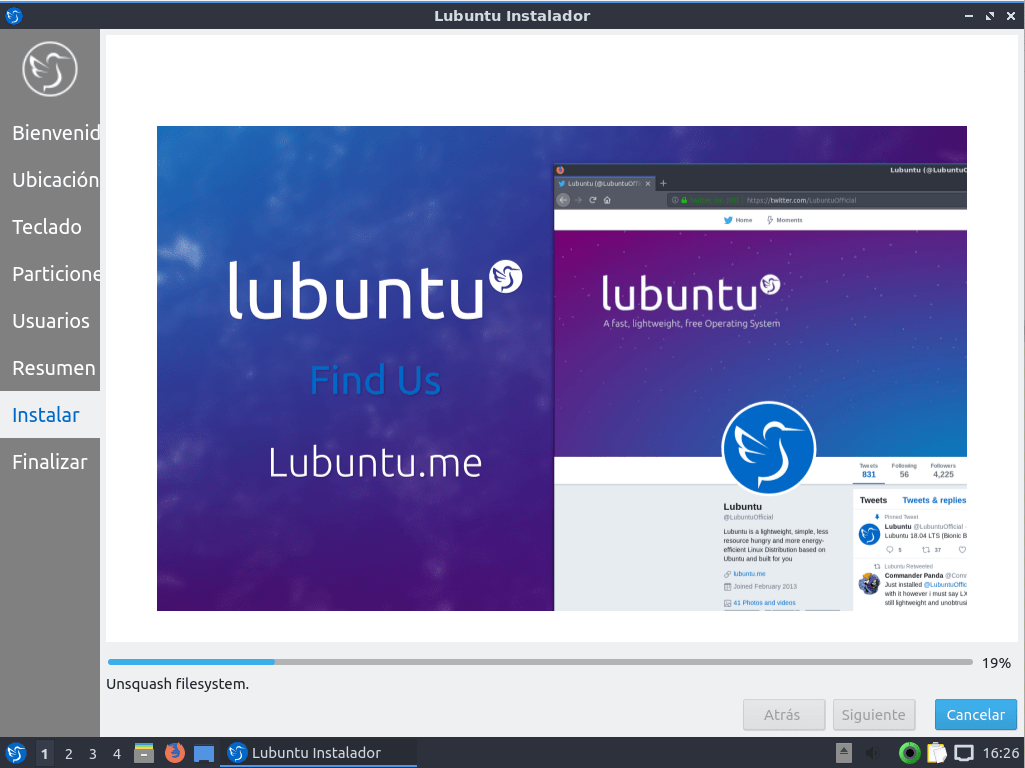Open the Lubuntu application menu
Screen dimensions: 1025x768
click(14, 753)
